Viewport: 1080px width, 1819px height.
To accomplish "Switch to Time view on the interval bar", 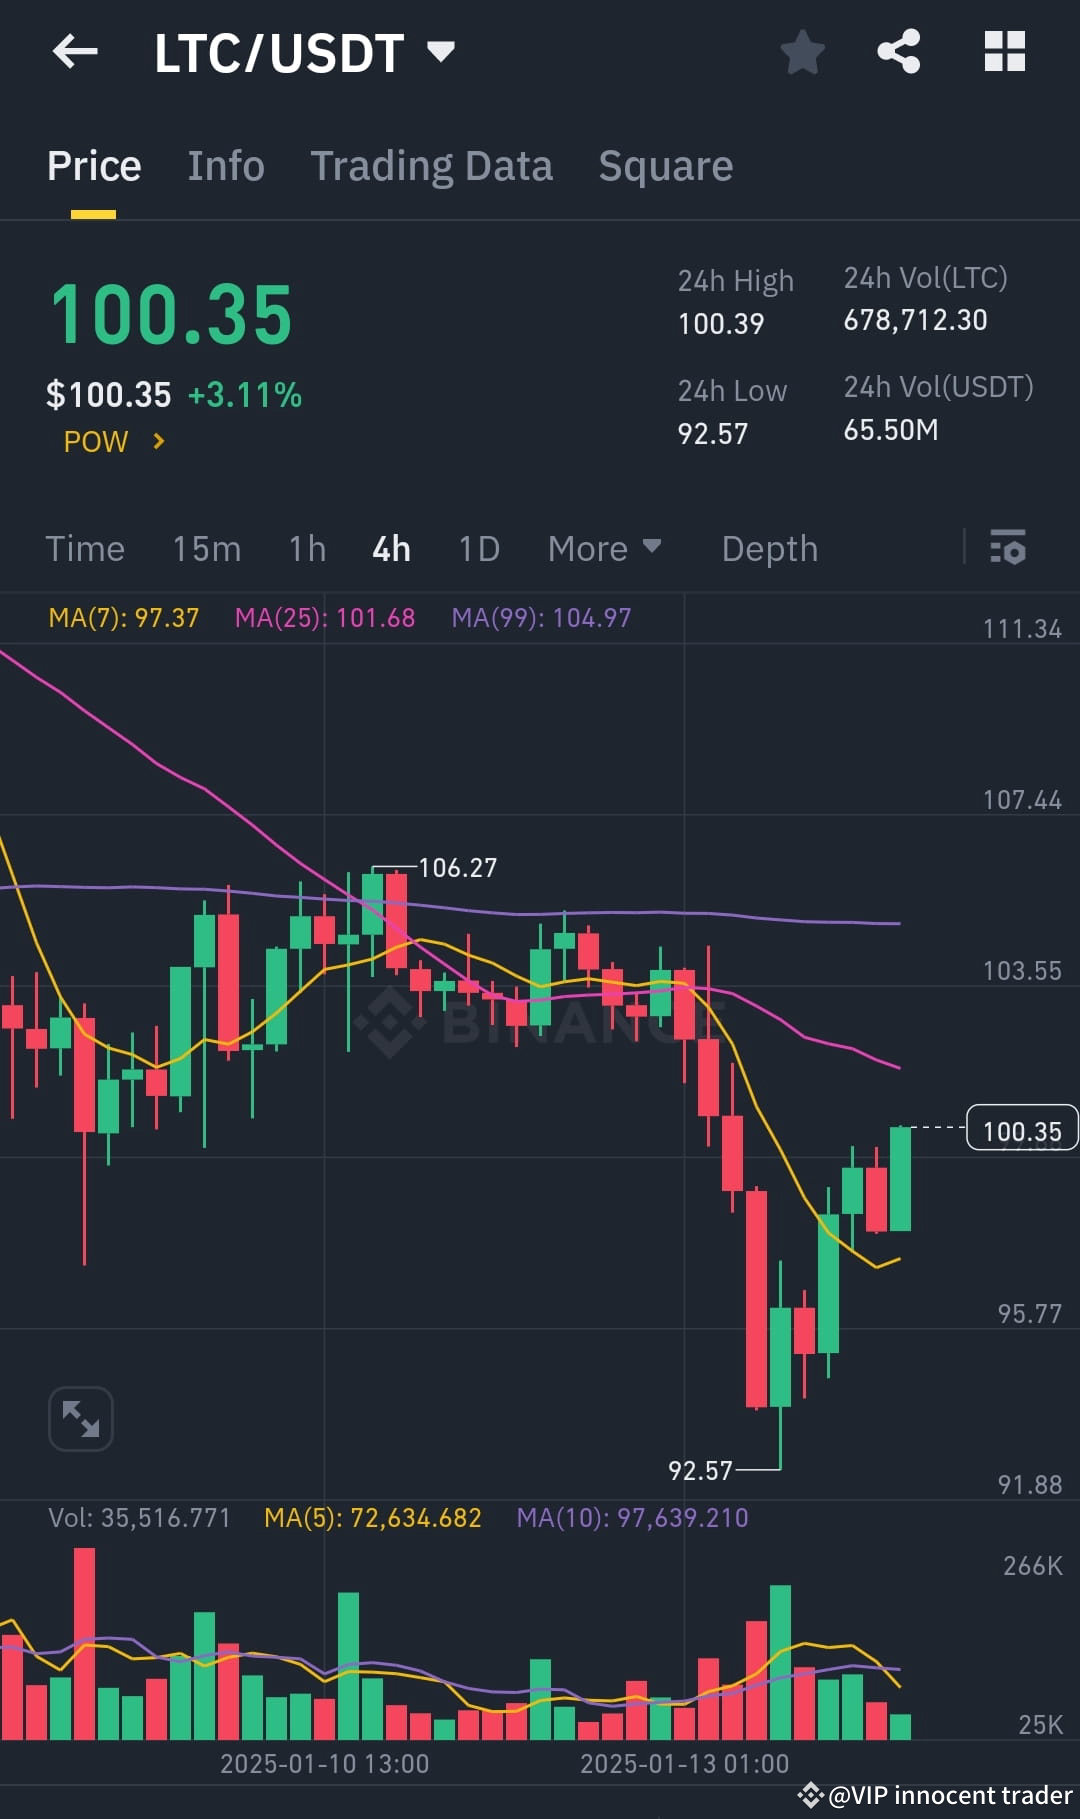I will tap(85, 548).
